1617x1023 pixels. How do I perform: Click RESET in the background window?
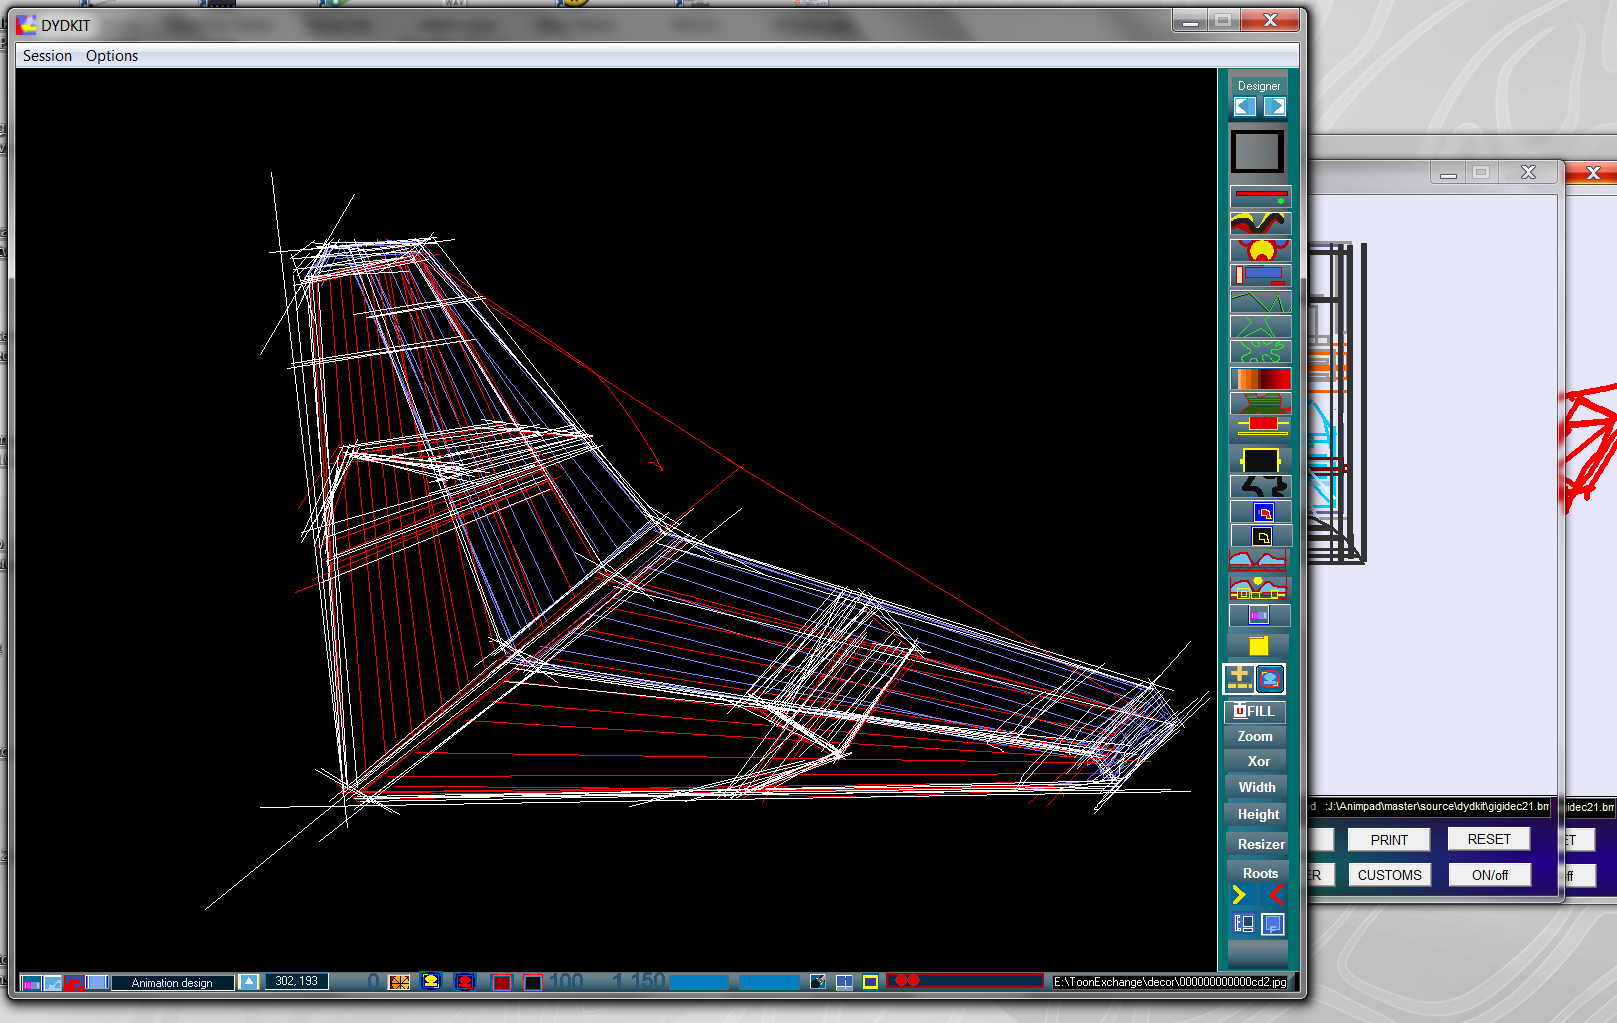(1489, 839)
